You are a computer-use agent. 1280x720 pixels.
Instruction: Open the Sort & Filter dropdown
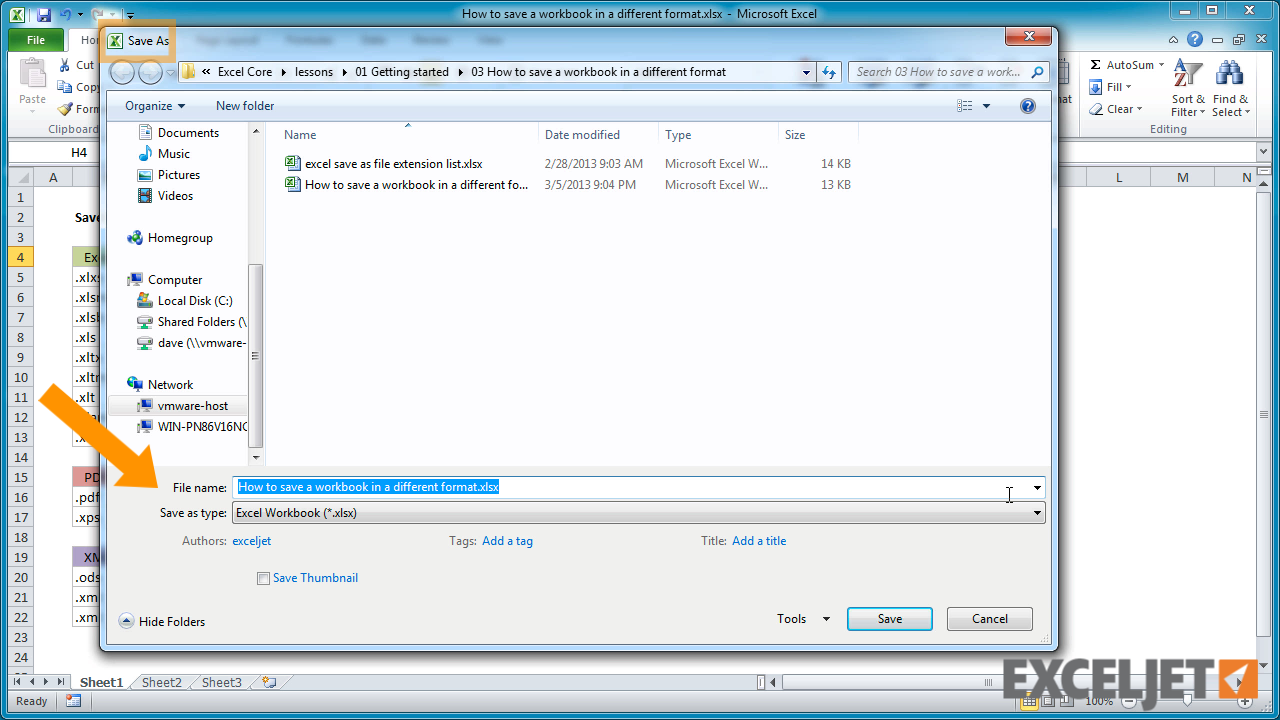1188,106
